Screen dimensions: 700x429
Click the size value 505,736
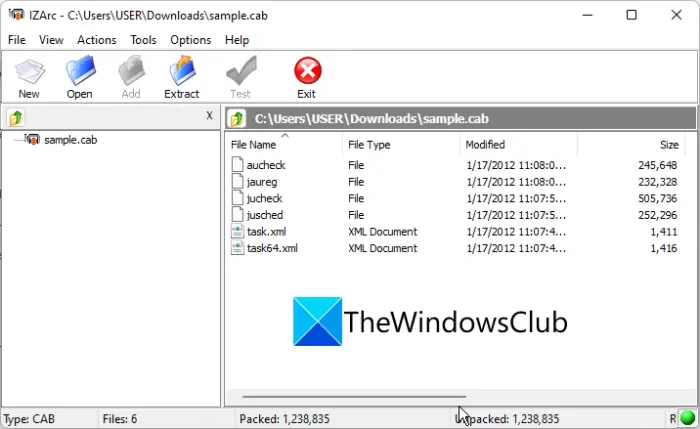click(658, 198)
